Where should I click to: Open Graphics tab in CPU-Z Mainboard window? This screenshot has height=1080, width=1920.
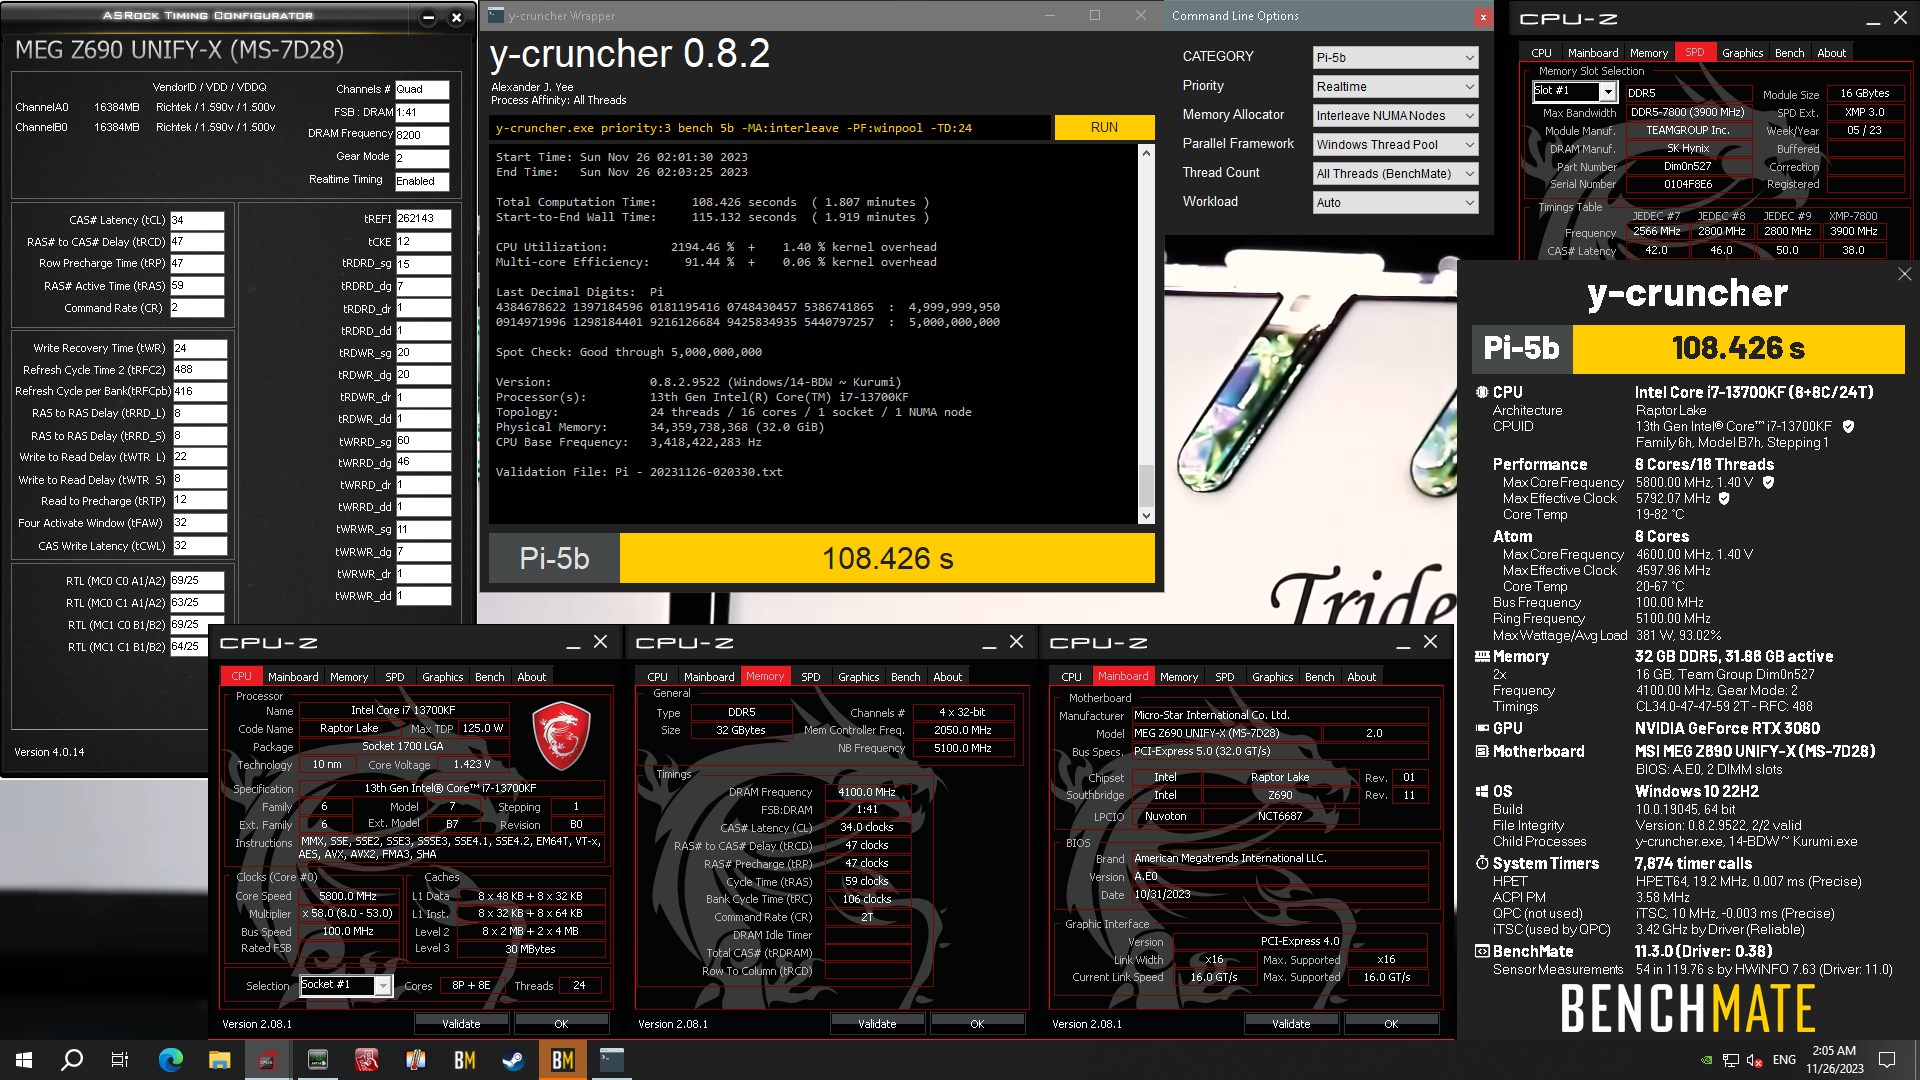(1272, 677)
